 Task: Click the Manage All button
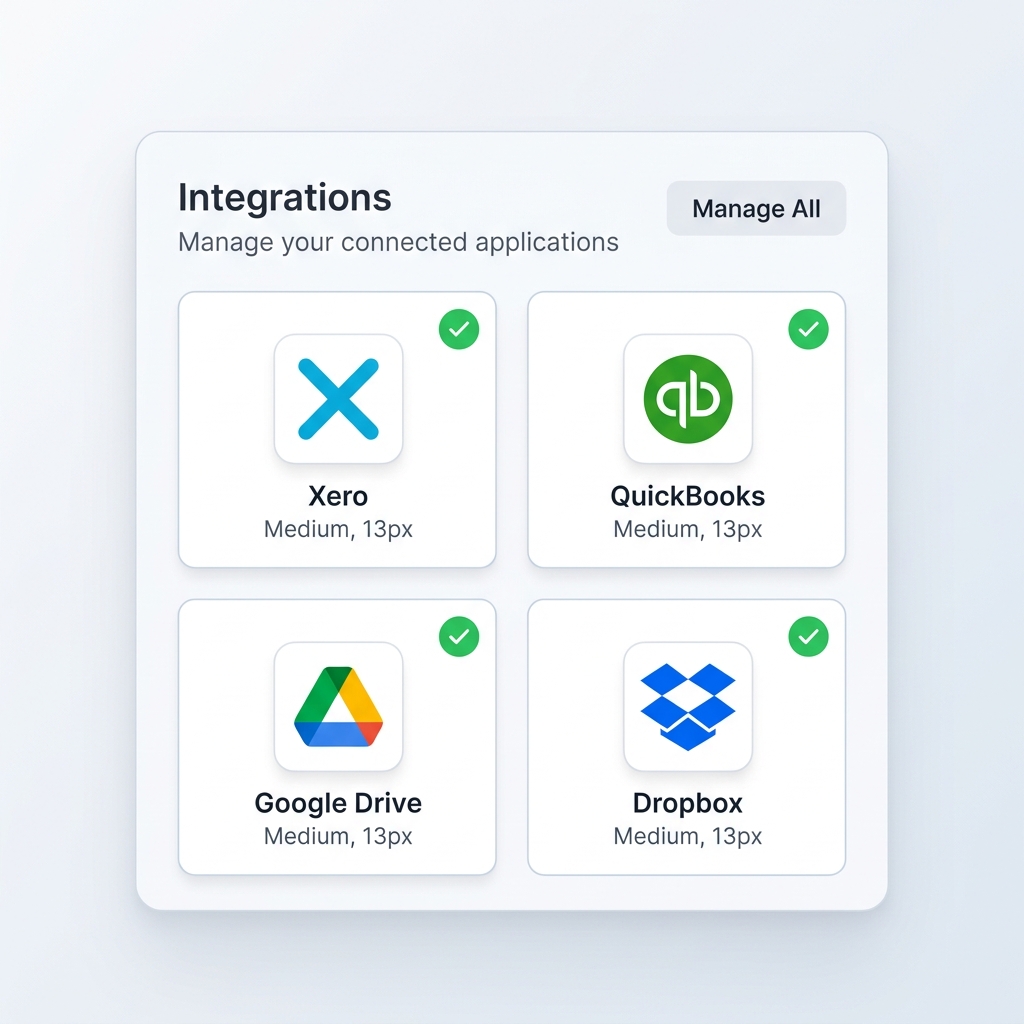(x=756, y=208)
